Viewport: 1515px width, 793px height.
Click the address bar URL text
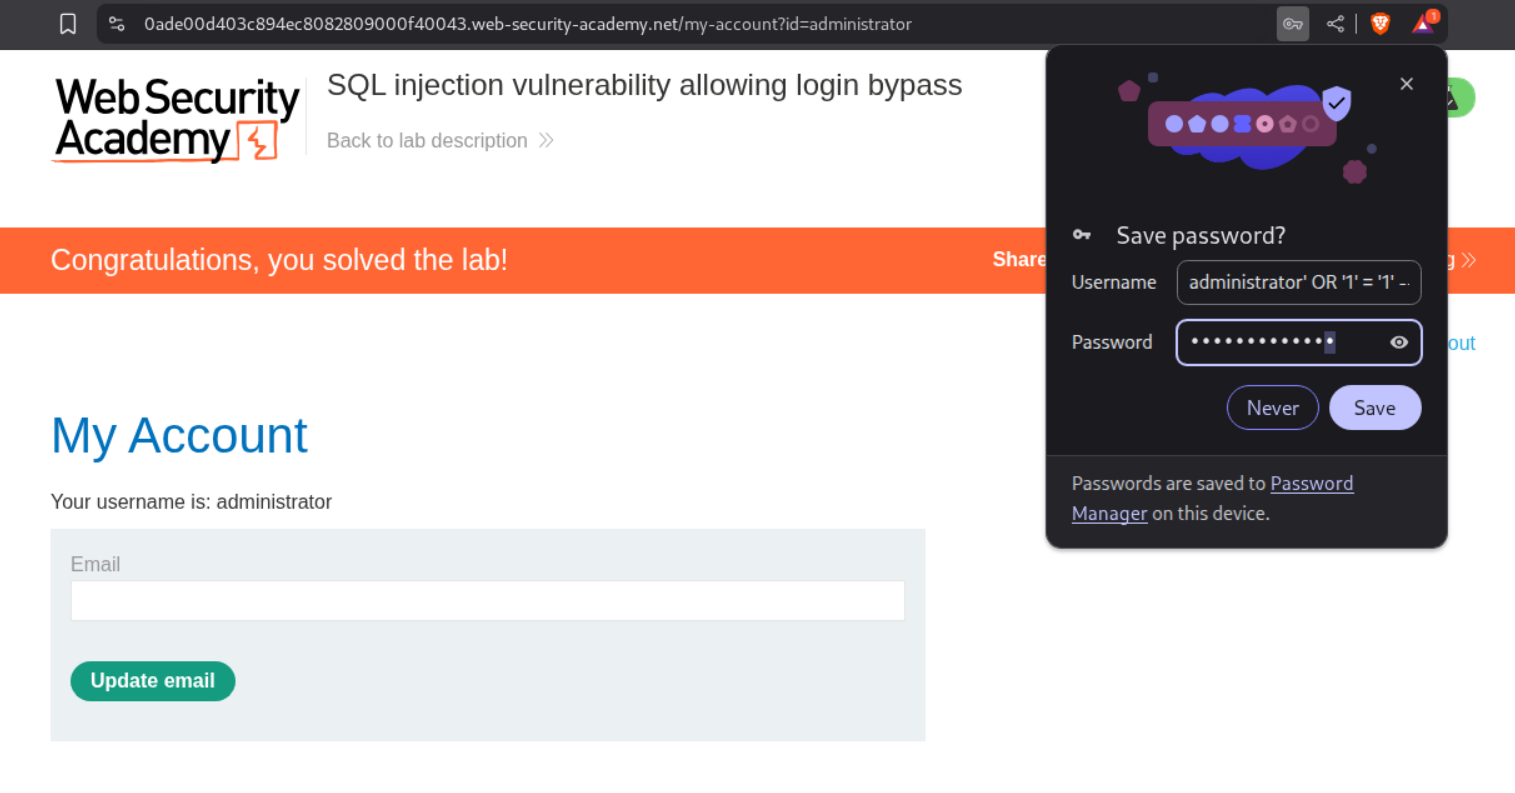[527, 24]
